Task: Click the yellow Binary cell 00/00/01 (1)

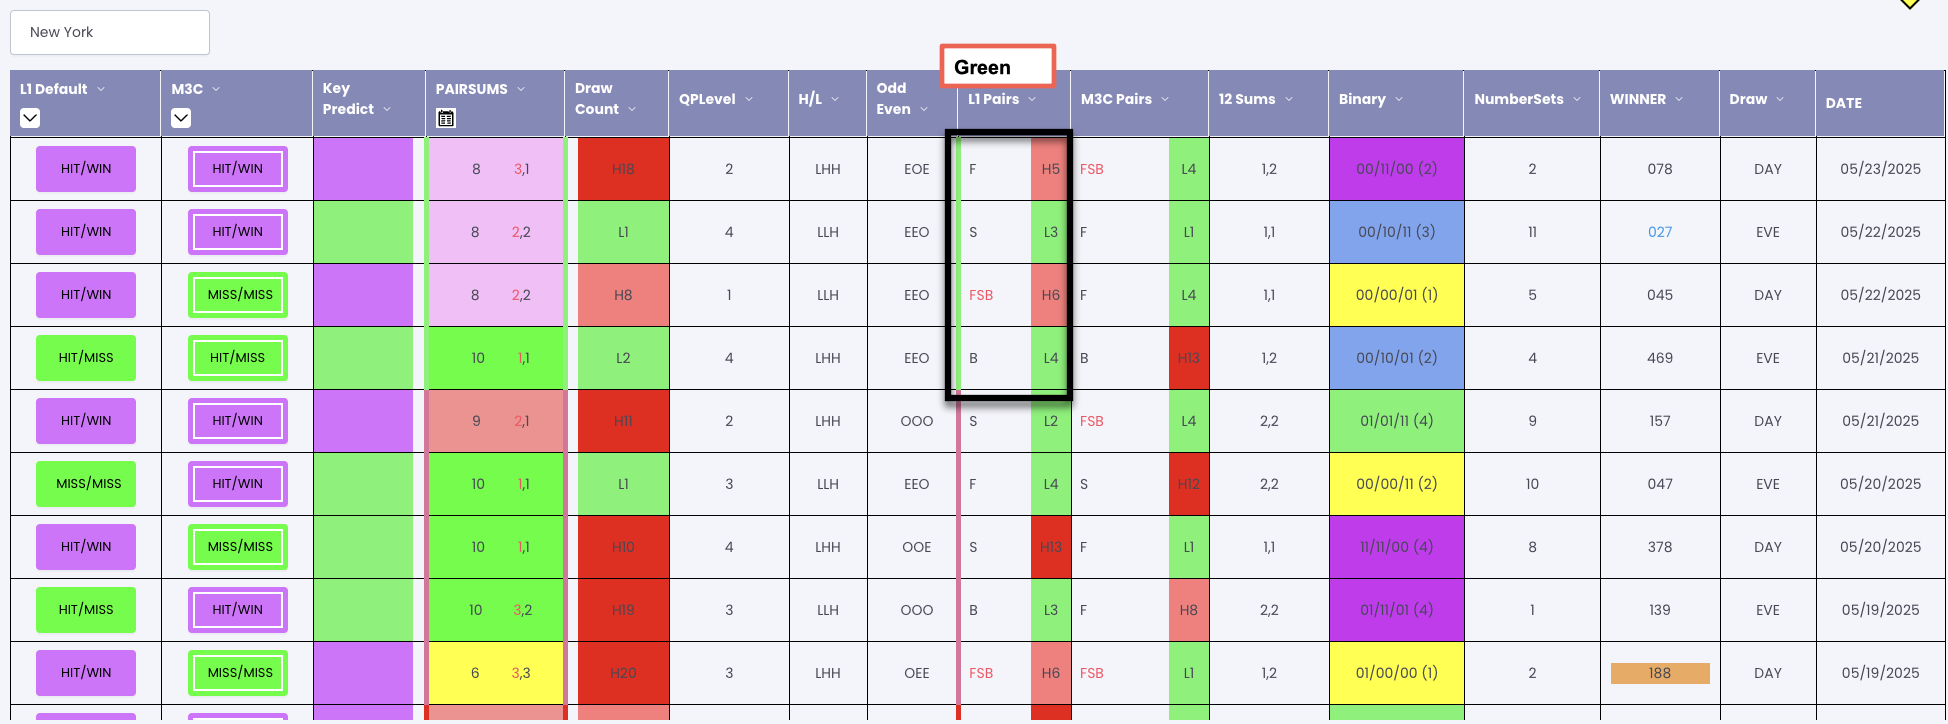Action: [x=1396, y=295]
